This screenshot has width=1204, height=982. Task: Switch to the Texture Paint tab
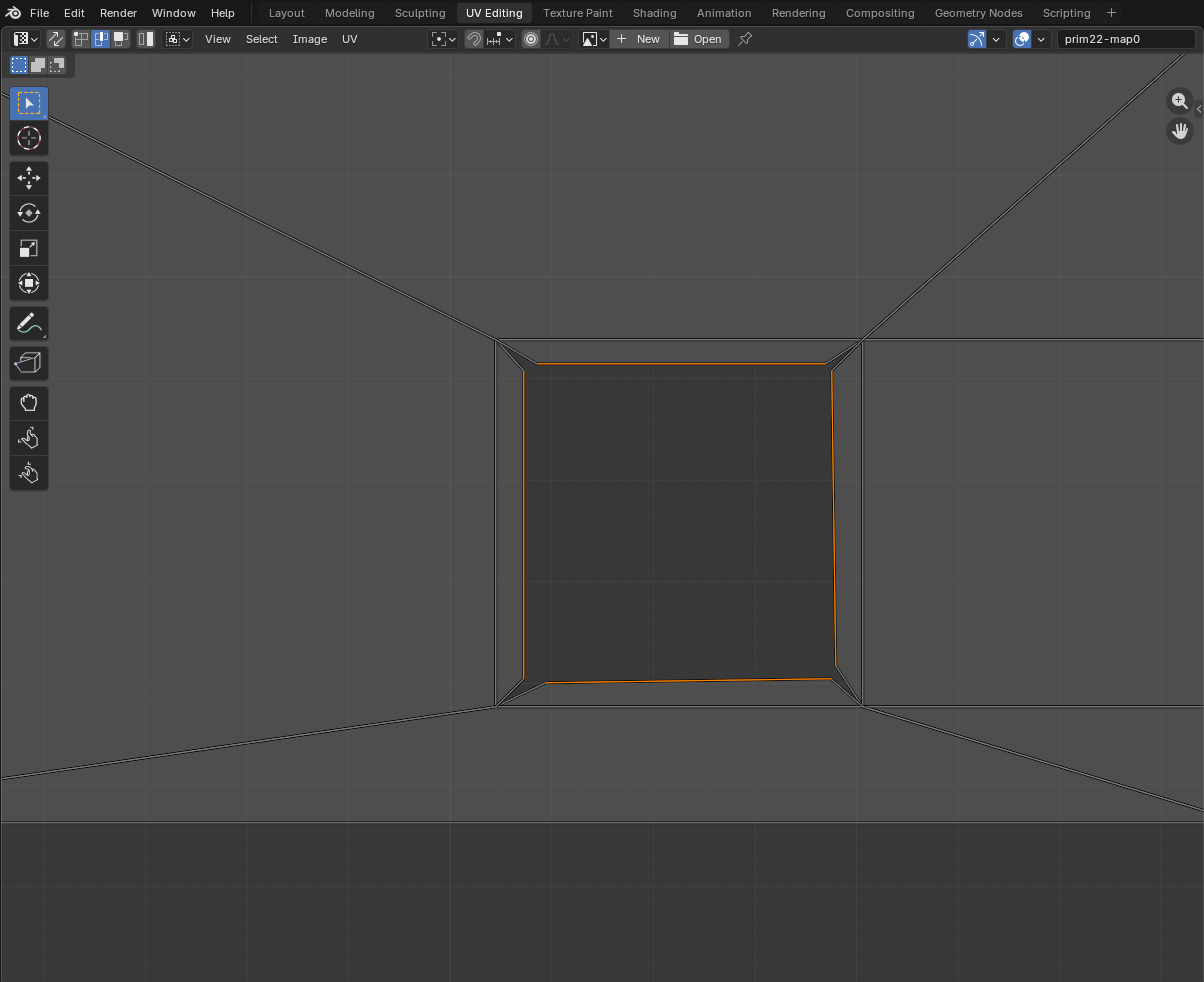point(577,13)
